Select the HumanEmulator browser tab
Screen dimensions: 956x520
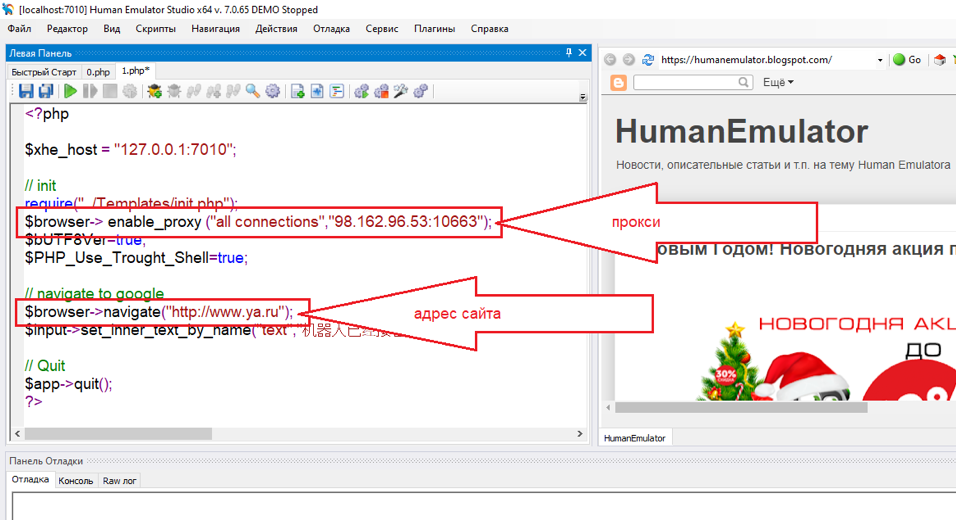coord(635,438)
